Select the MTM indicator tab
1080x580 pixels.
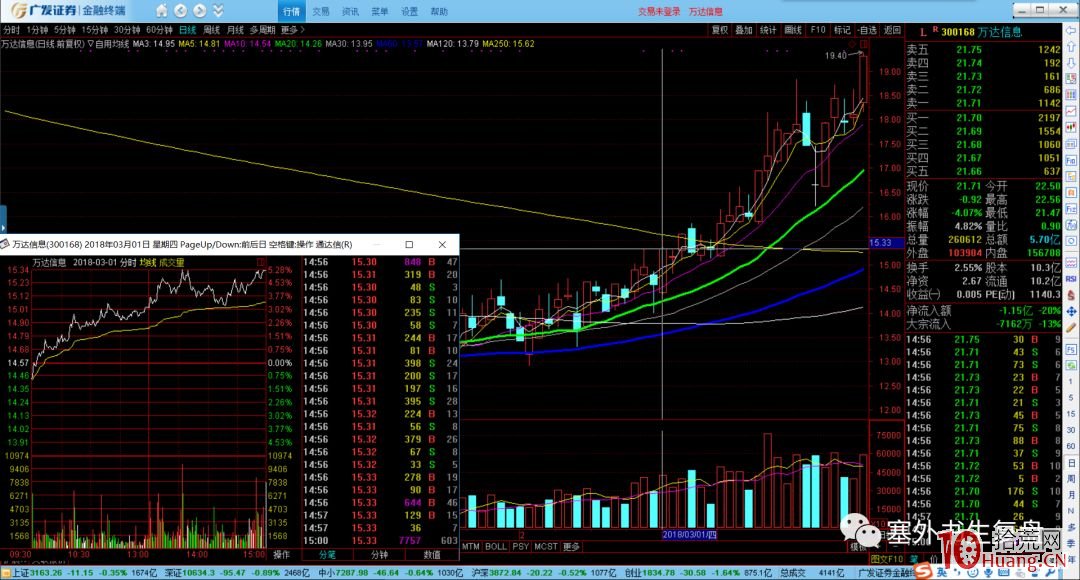[471, 546]
